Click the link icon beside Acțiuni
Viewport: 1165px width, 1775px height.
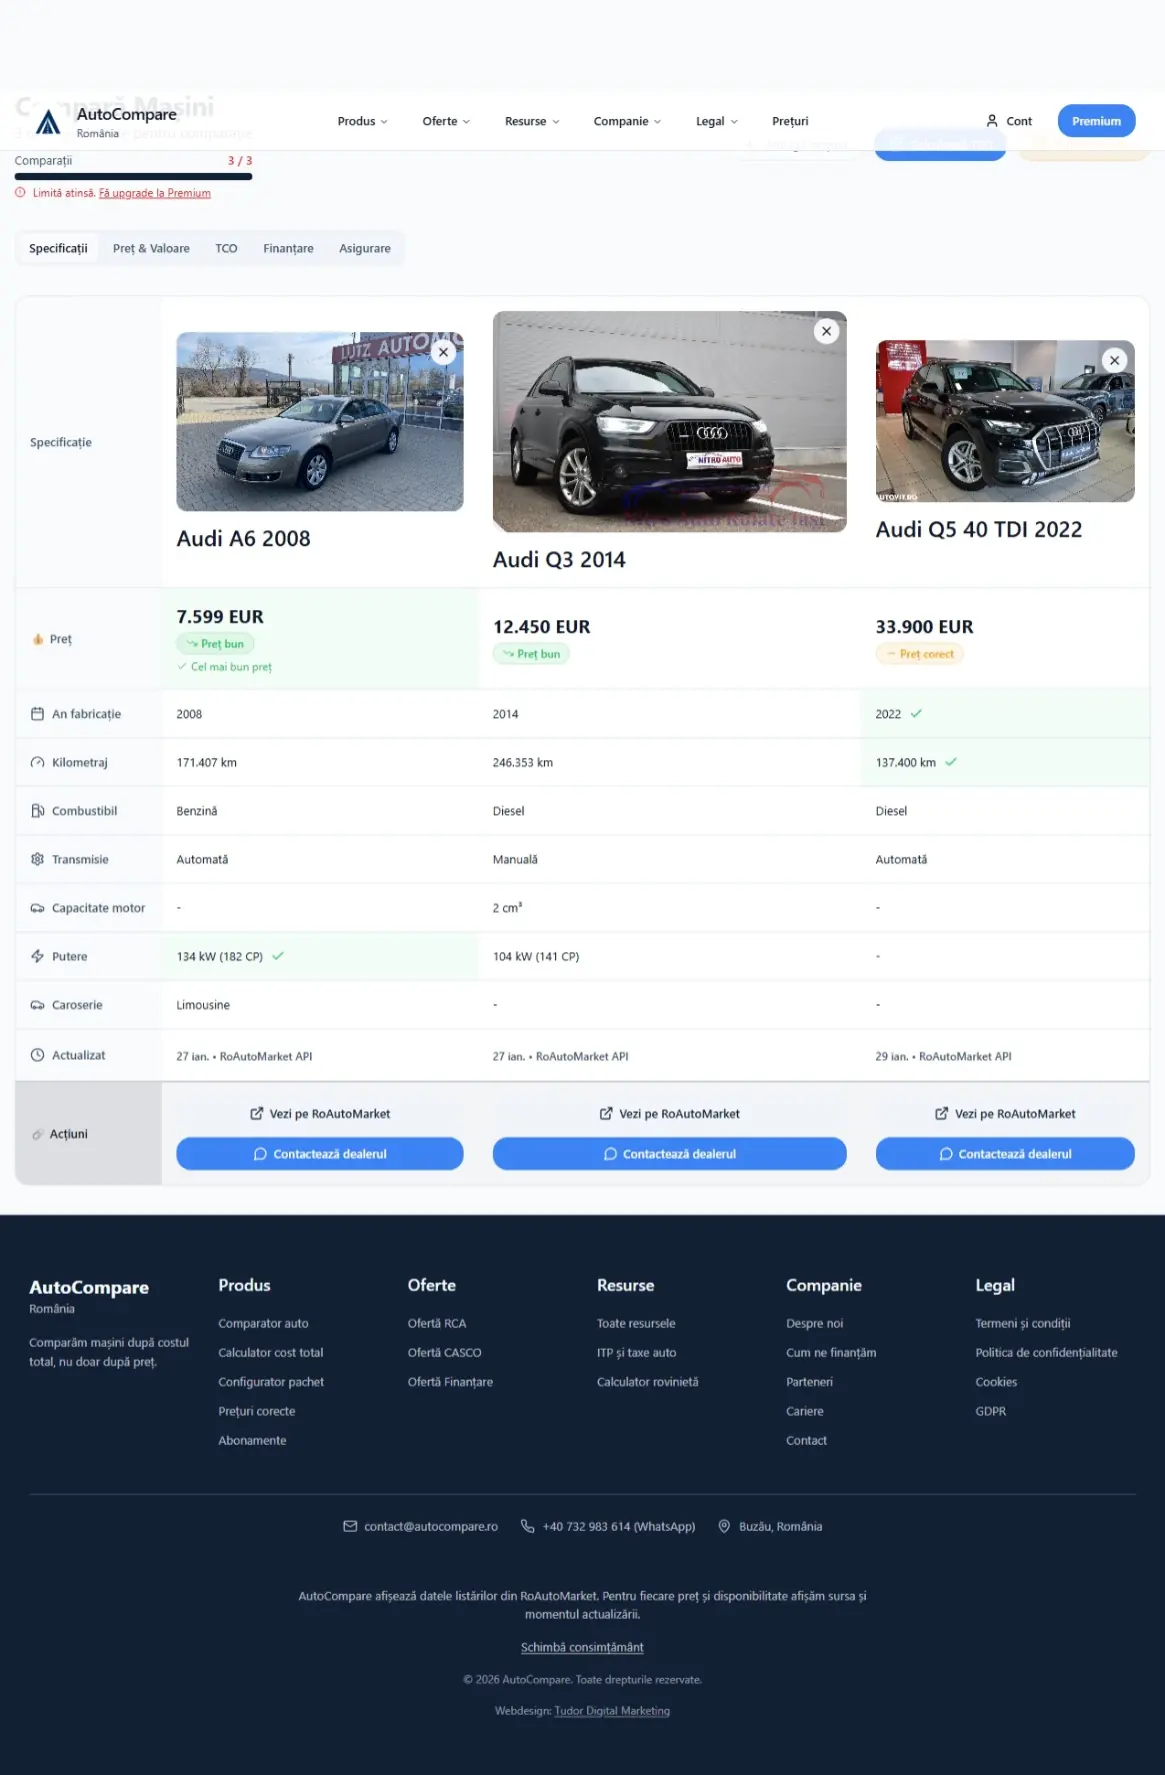[x=38, y=1134]
